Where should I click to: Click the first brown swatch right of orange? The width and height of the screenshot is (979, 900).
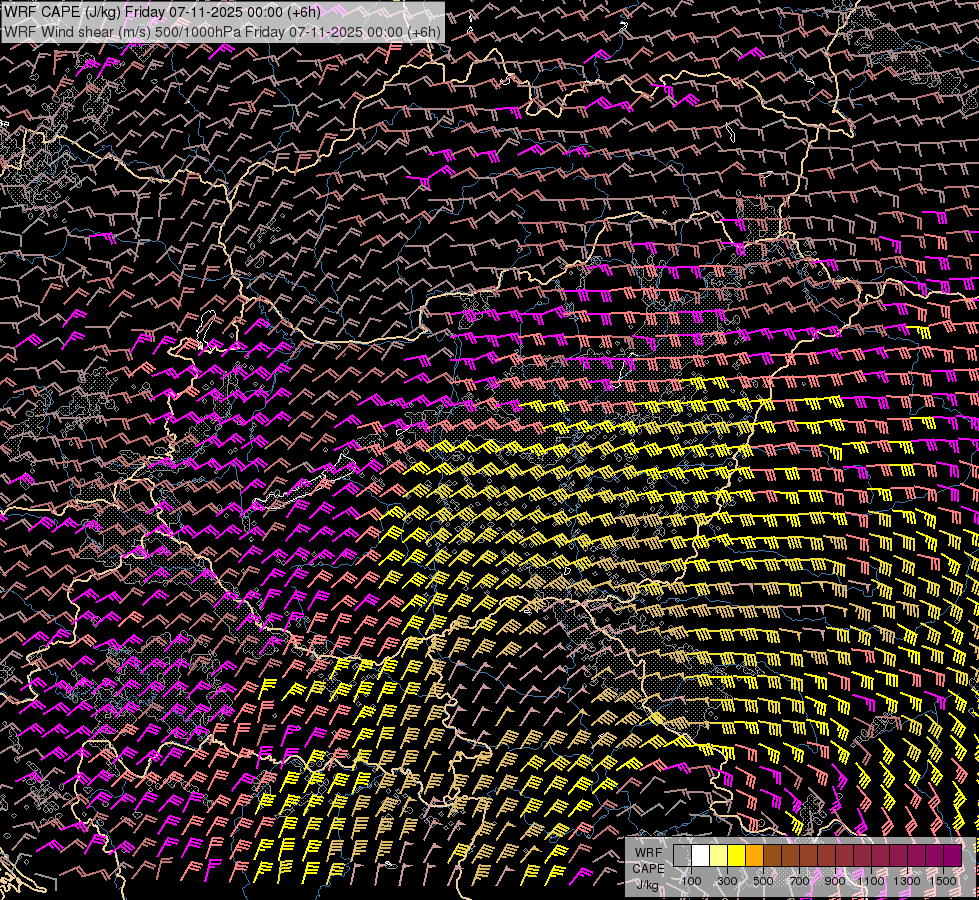click(x=772, y=856)
